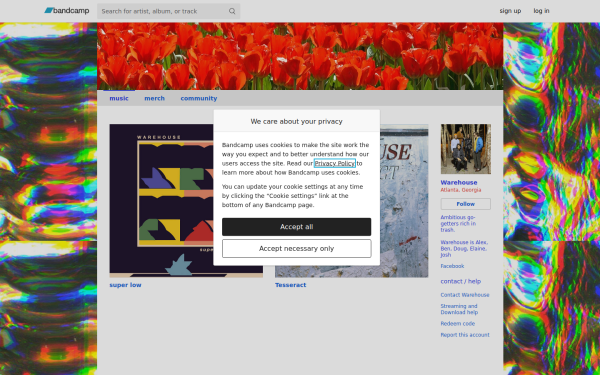The image size is (600, 375).
Task: Follow the Warehouse band
Action: pyautogui.click(x=466, y=204)
